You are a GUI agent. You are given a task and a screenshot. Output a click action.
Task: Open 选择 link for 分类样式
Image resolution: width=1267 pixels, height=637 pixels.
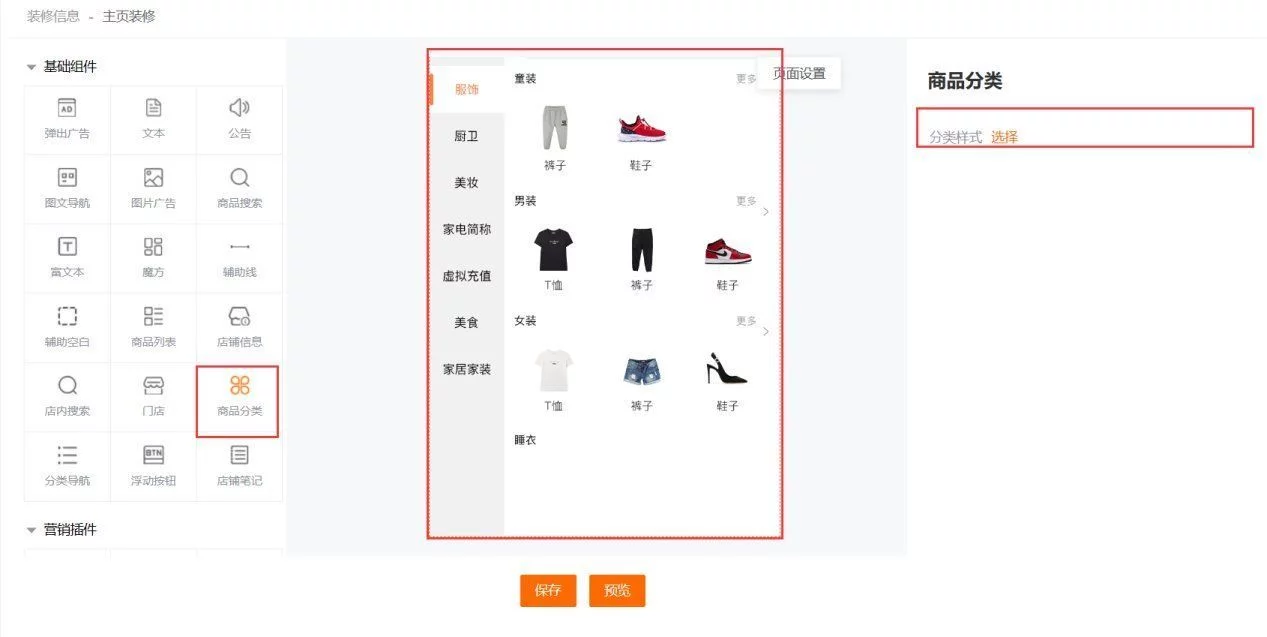click(x=1004, y=137)
